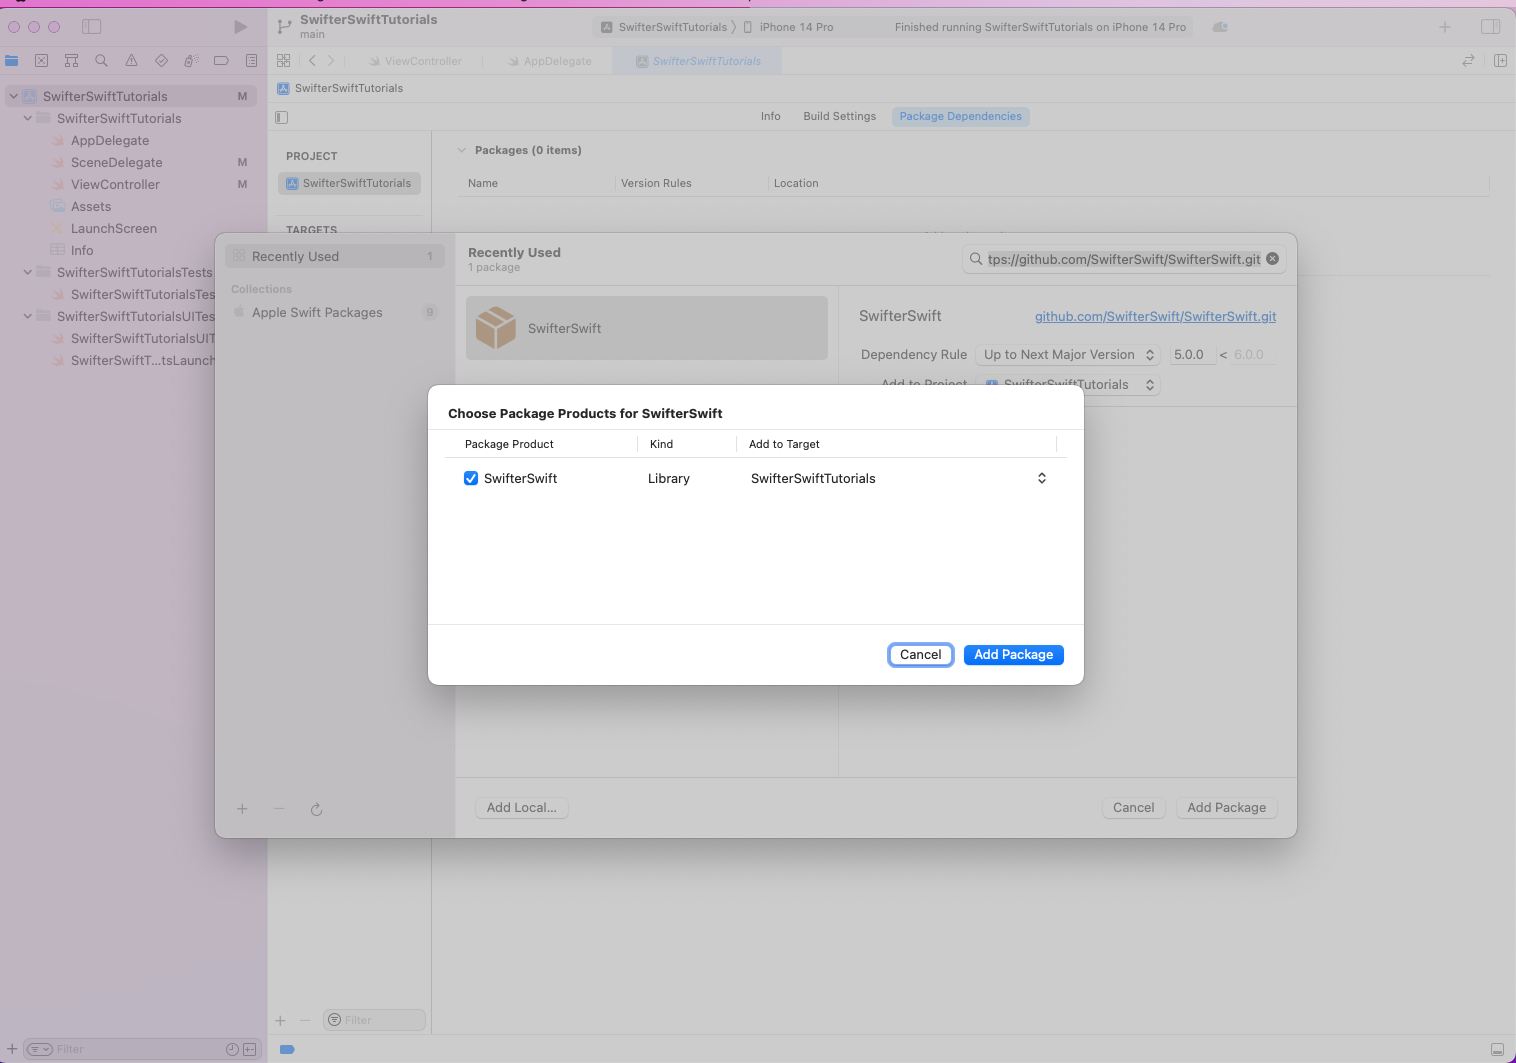Viewport: 1516px width, 1063px height.
Task: Switch to the Info tab
Action: 770,116
